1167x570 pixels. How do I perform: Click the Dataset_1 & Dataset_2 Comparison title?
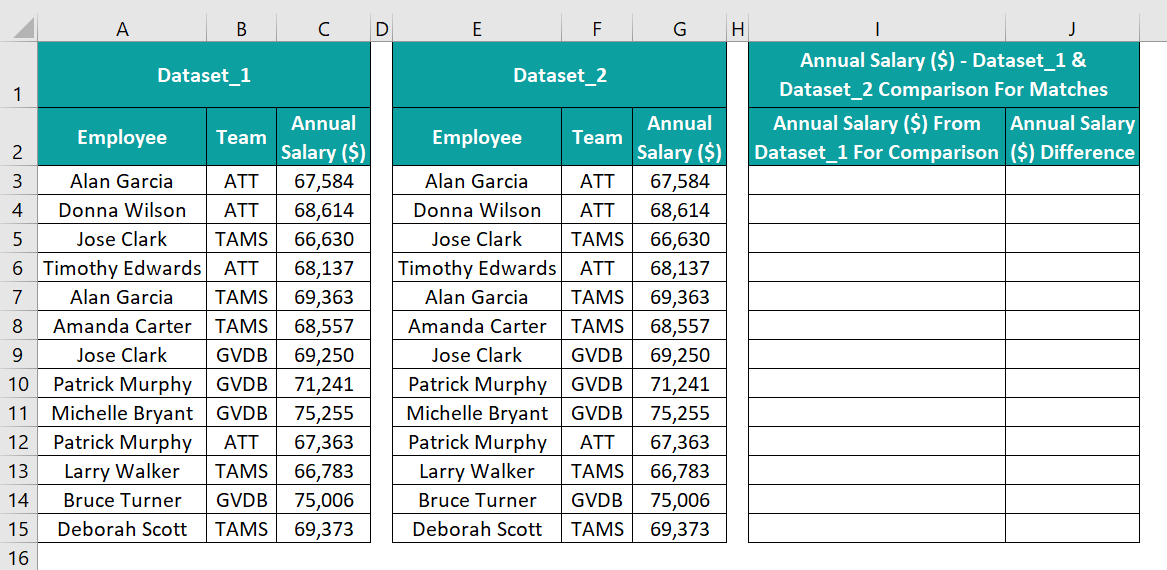point(944,74)
